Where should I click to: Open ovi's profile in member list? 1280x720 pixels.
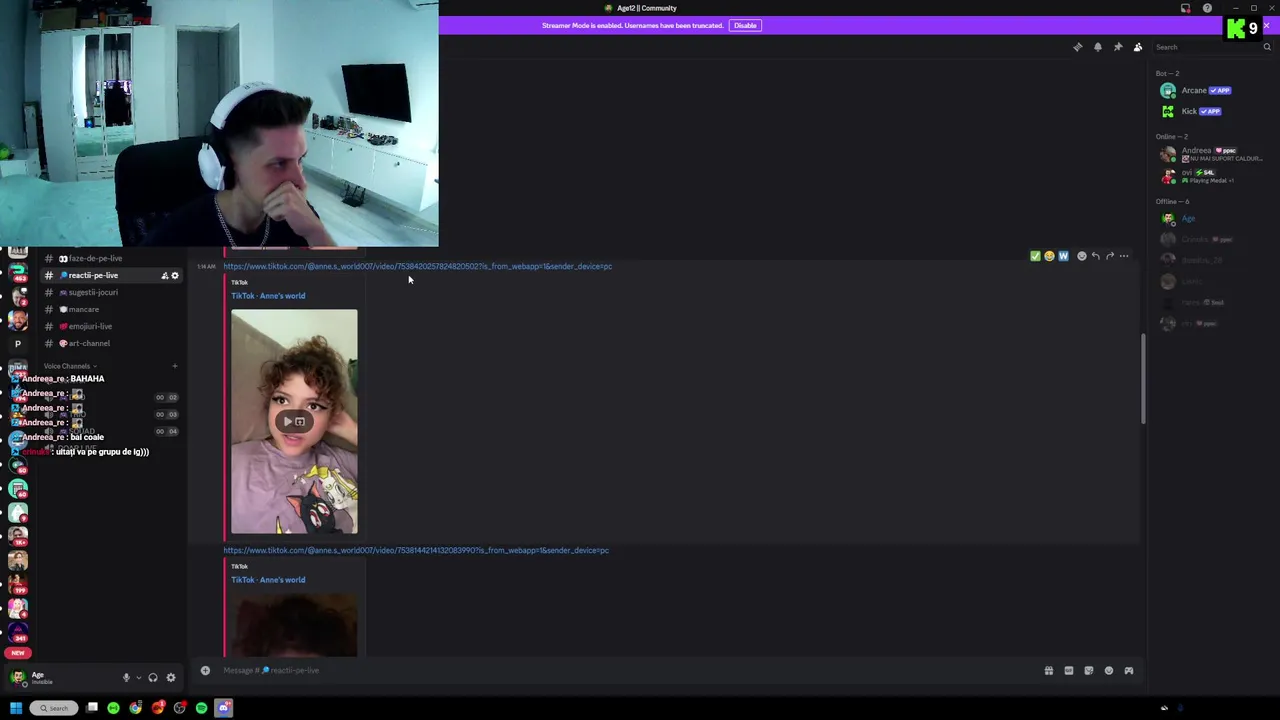pos(1211,176)
